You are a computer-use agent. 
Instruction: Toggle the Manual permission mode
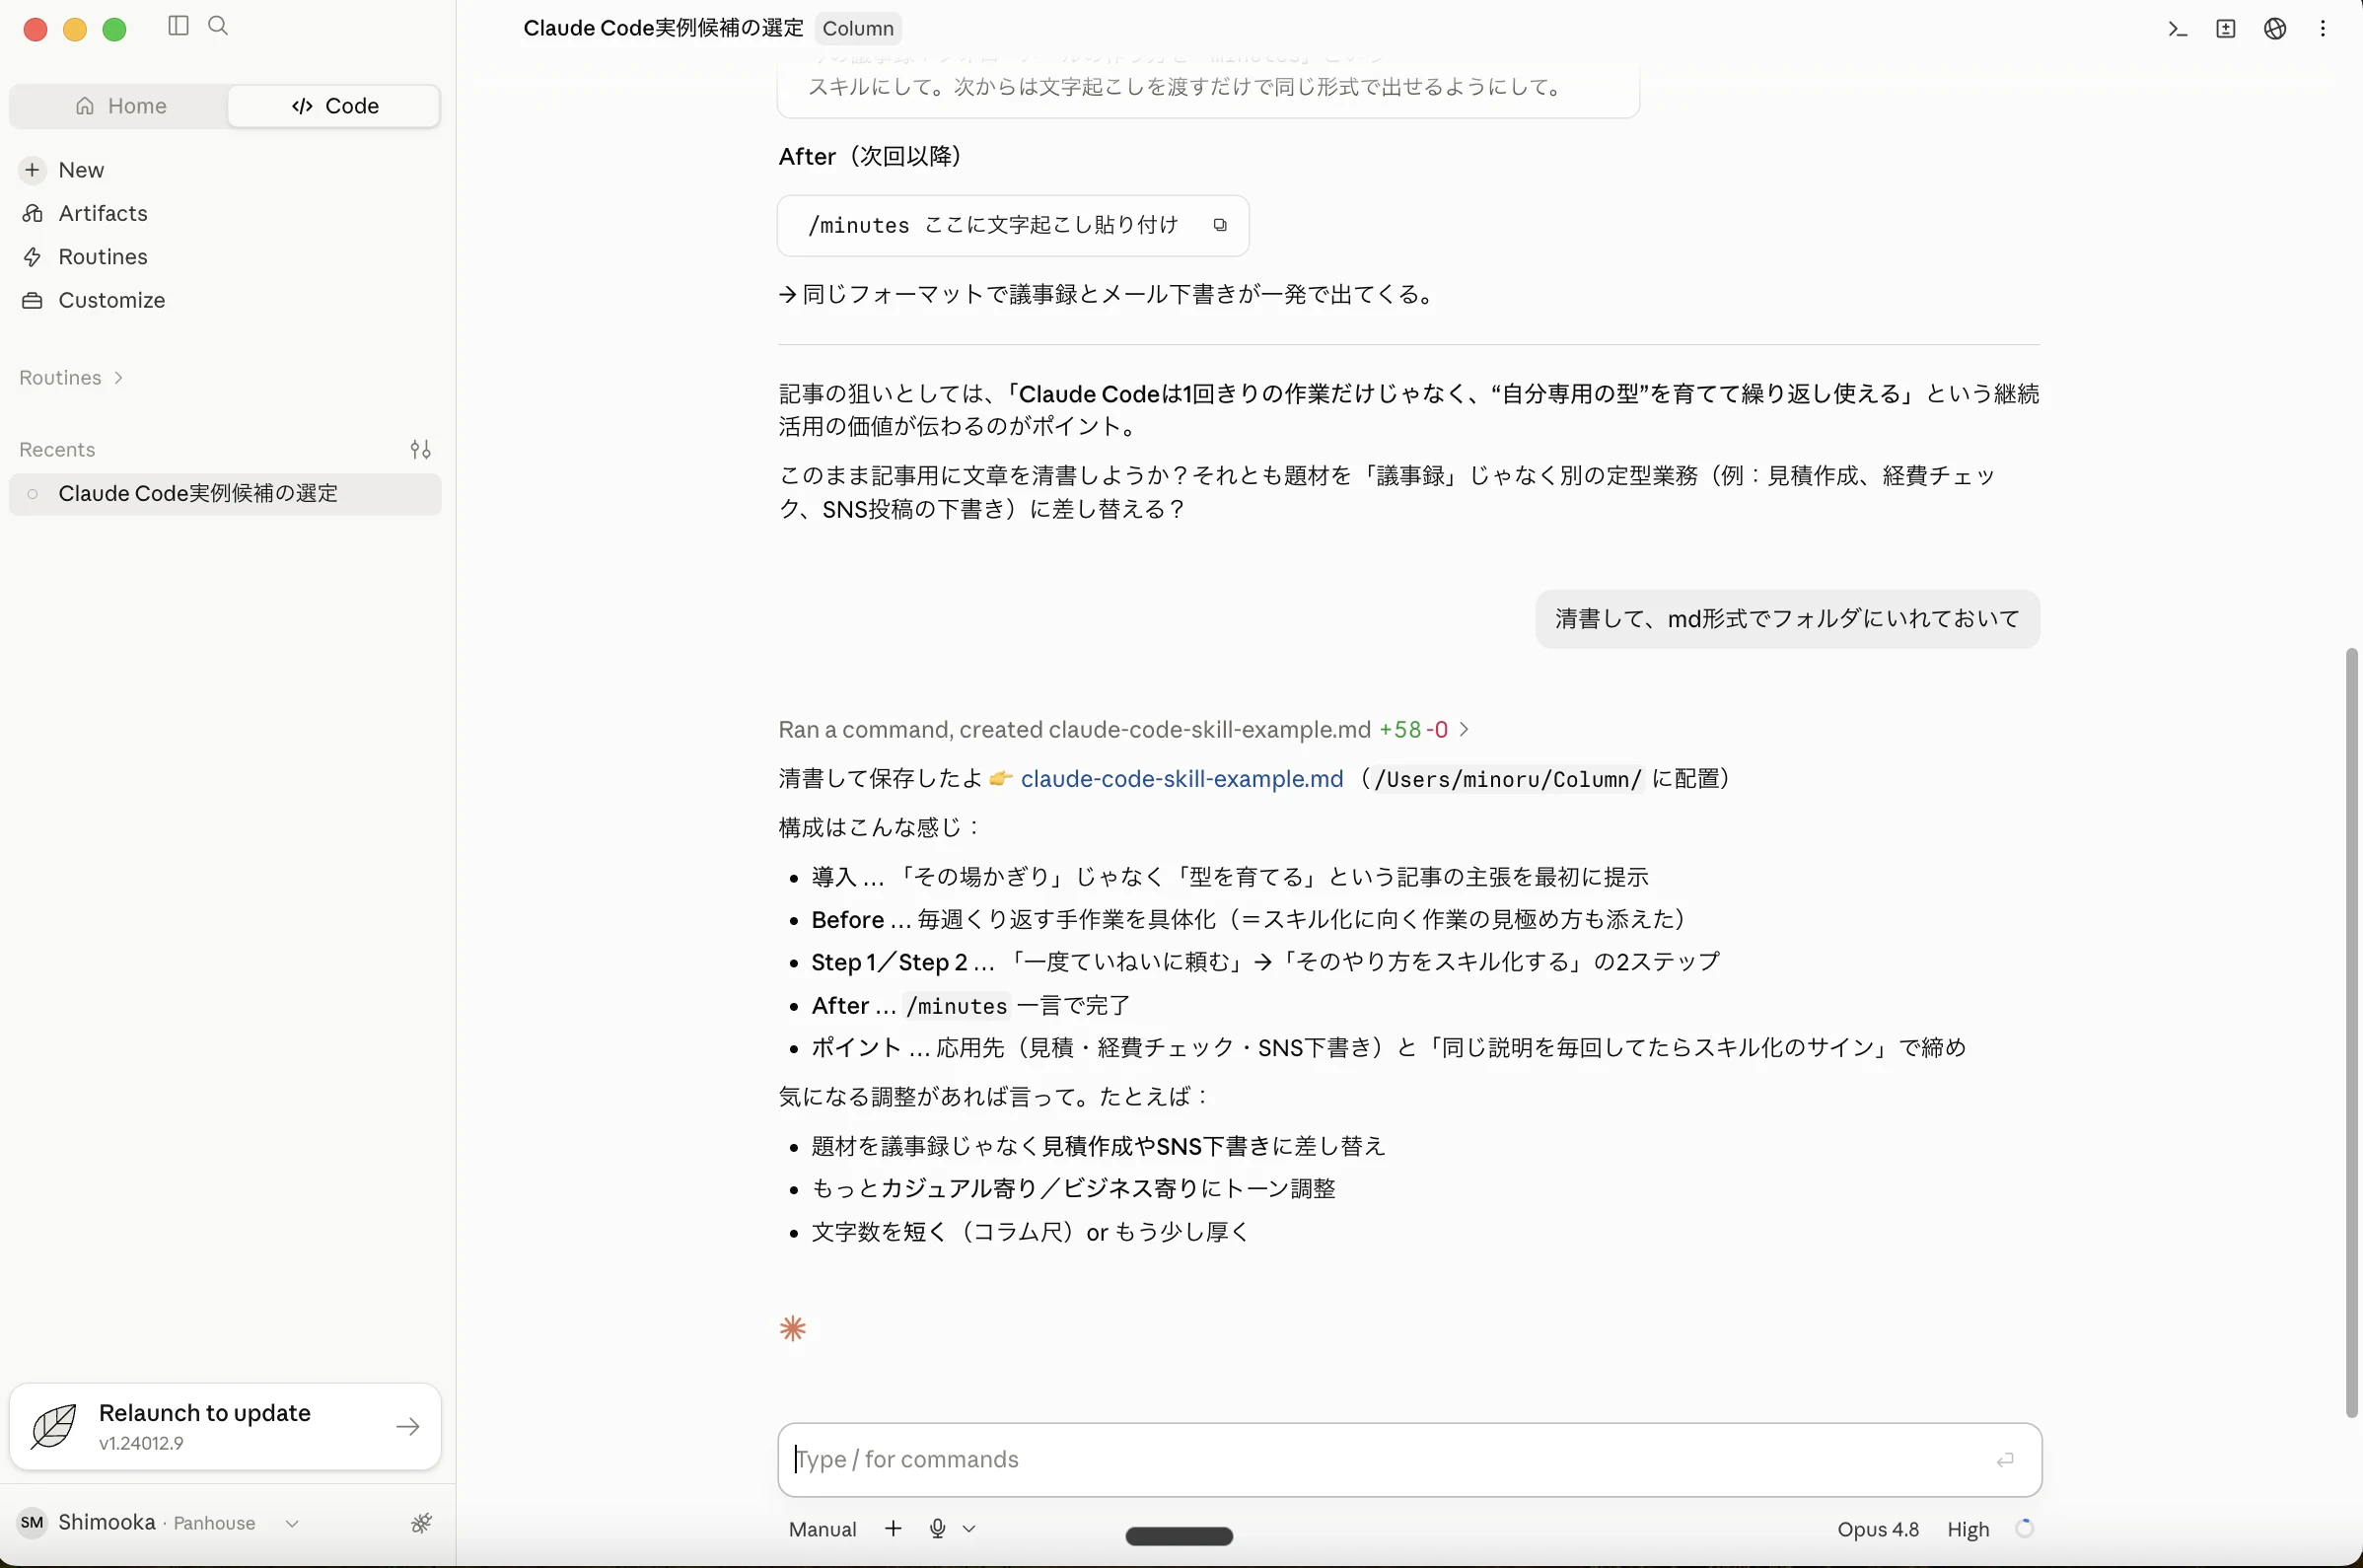(822, 1529)
